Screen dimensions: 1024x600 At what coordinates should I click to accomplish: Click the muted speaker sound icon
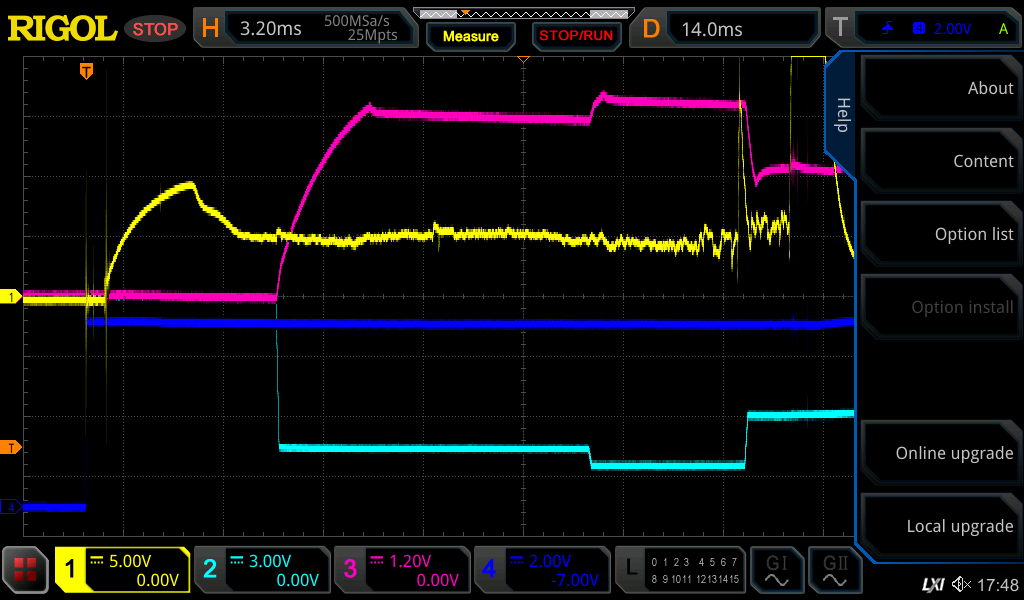tap(961, 584)
